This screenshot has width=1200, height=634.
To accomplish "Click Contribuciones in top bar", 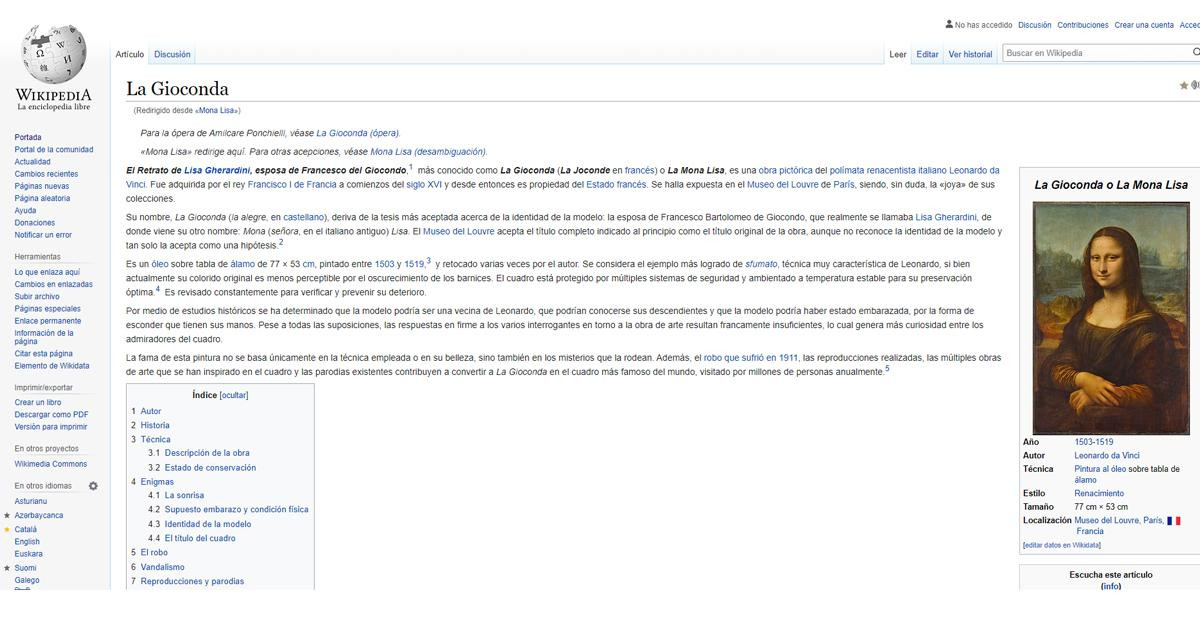I will [1083, 25].
